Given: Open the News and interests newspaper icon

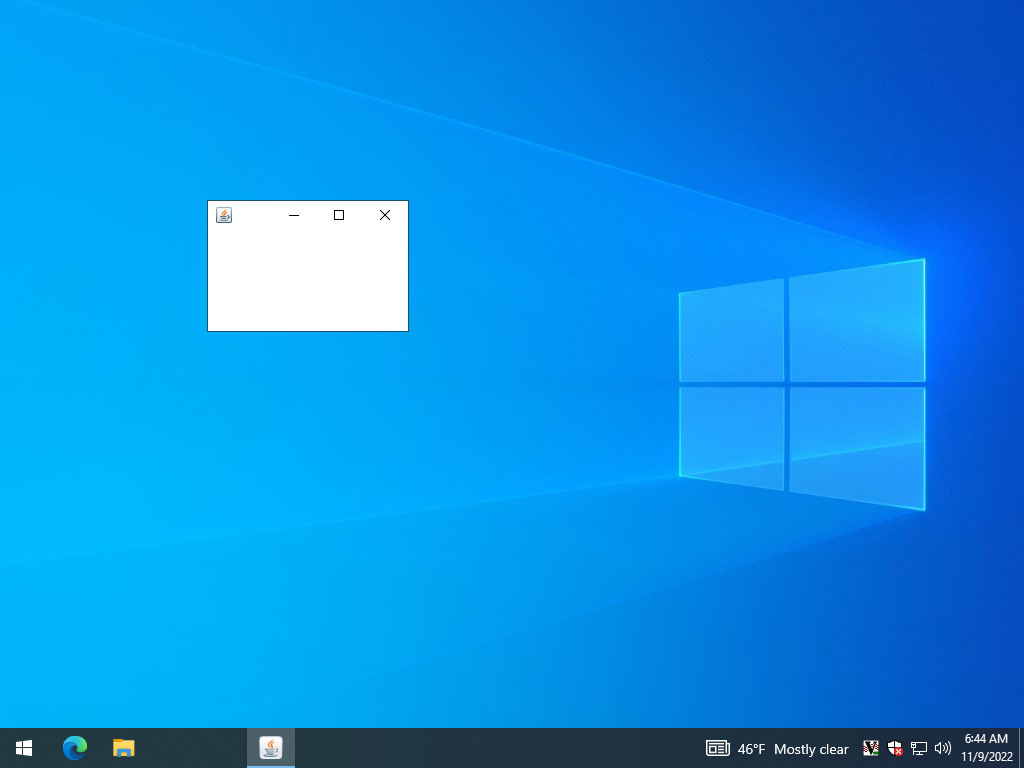Looking at the screenshot, I should (x=717, y=748).
